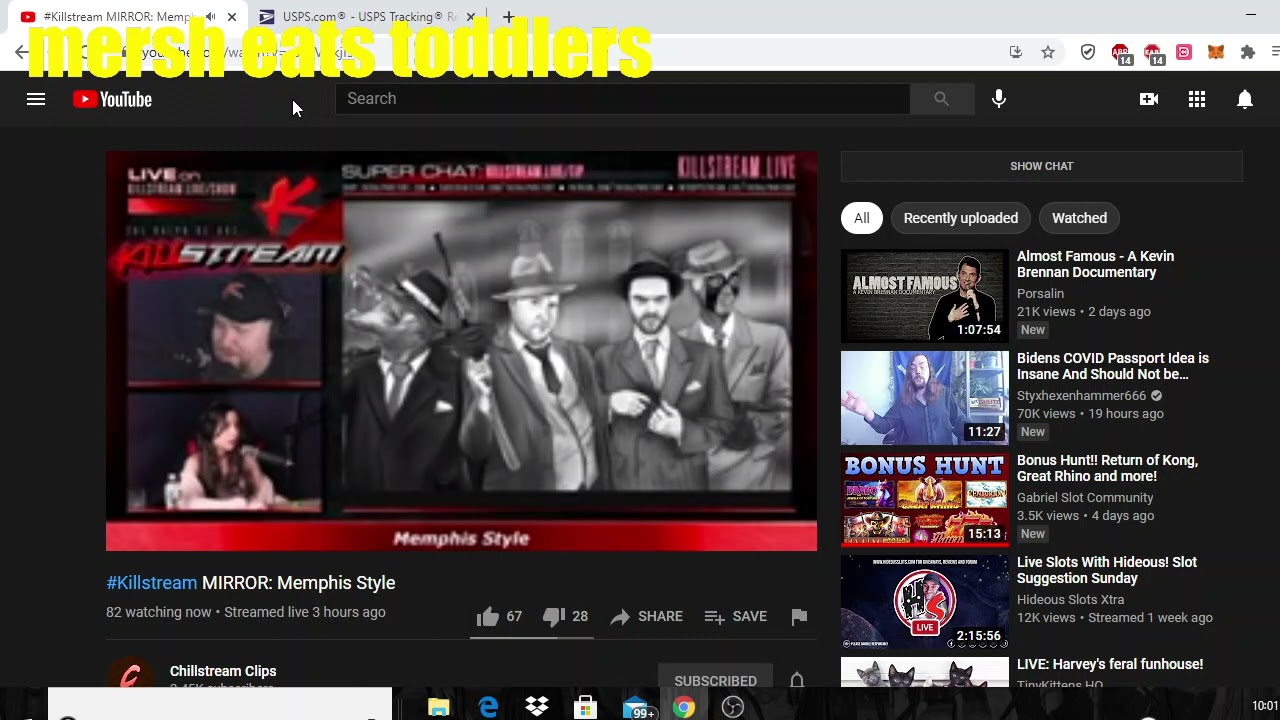1280x720 pixels.
Task: Select the Watched filter chip
Action: tap(1079, 218)
